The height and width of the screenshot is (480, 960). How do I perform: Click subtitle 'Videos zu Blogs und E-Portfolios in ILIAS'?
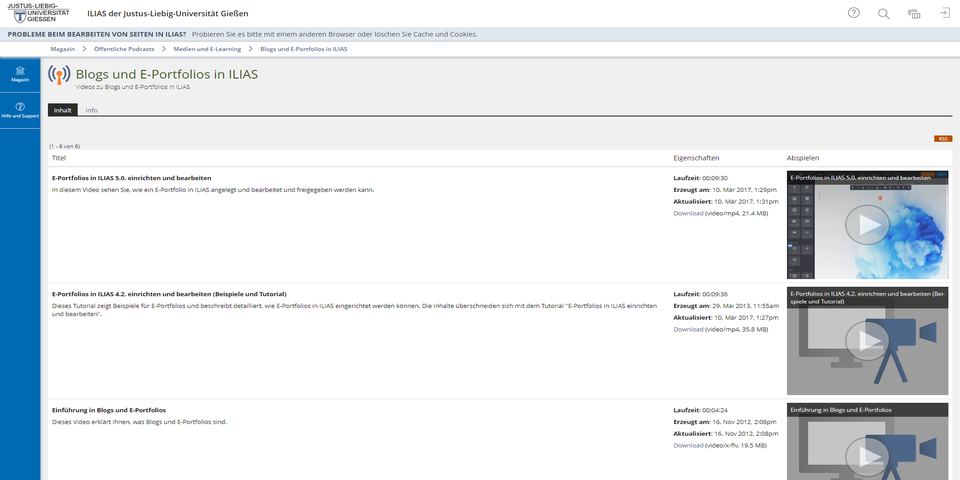click(133, 88)
